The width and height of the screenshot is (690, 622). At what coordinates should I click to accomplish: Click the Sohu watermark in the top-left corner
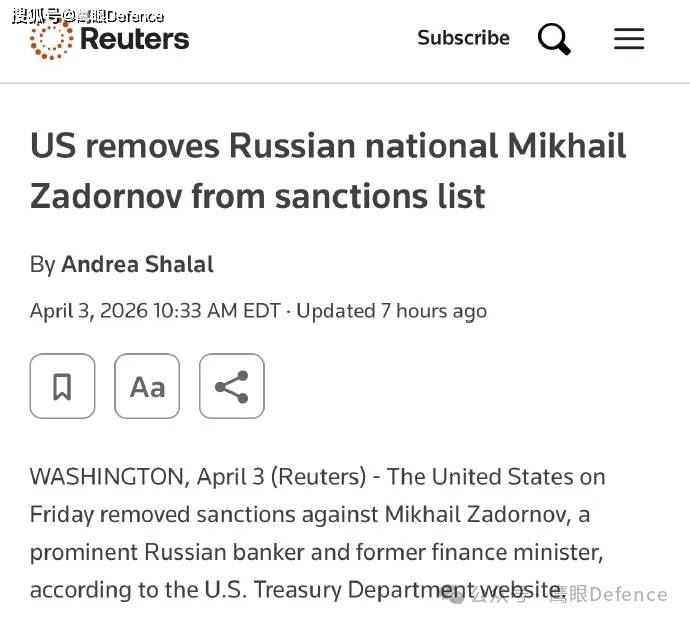[x=88, y=15]
